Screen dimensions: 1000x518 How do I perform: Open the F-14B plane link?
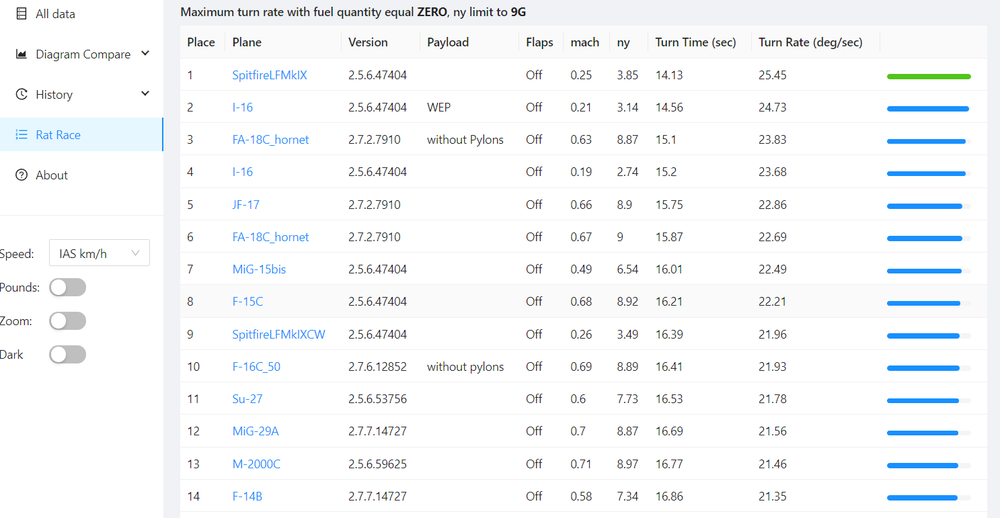click(247, 496)
